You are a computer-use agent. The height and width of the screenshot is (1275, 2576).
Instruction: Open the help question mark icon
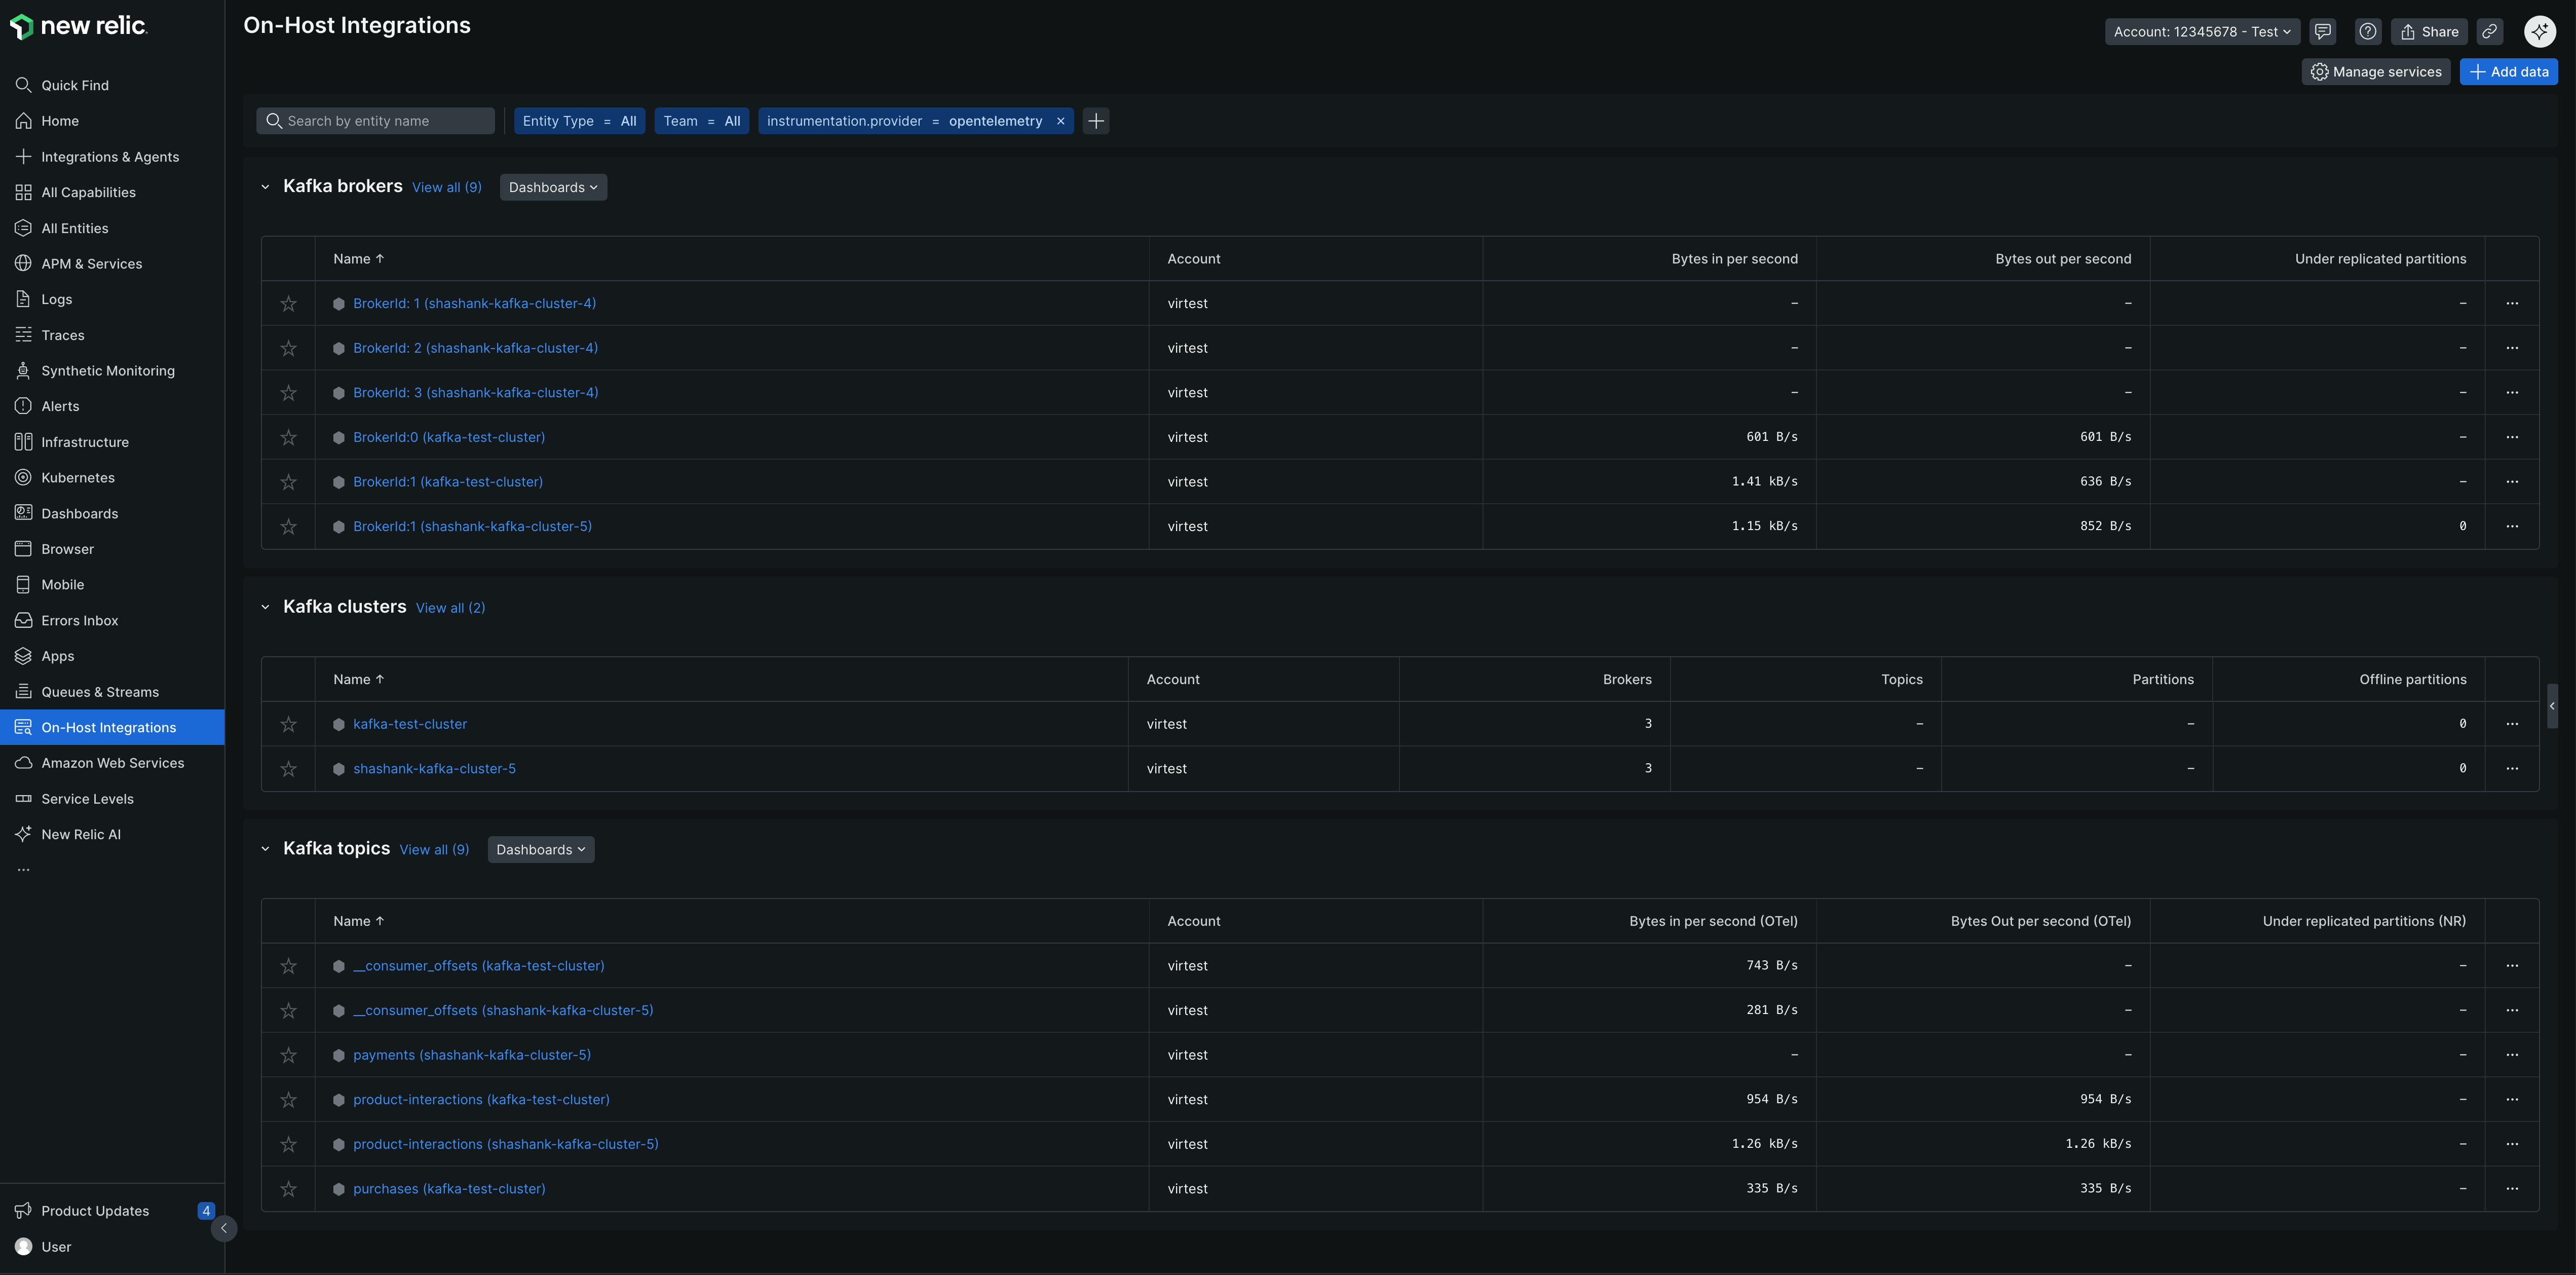2367,31
